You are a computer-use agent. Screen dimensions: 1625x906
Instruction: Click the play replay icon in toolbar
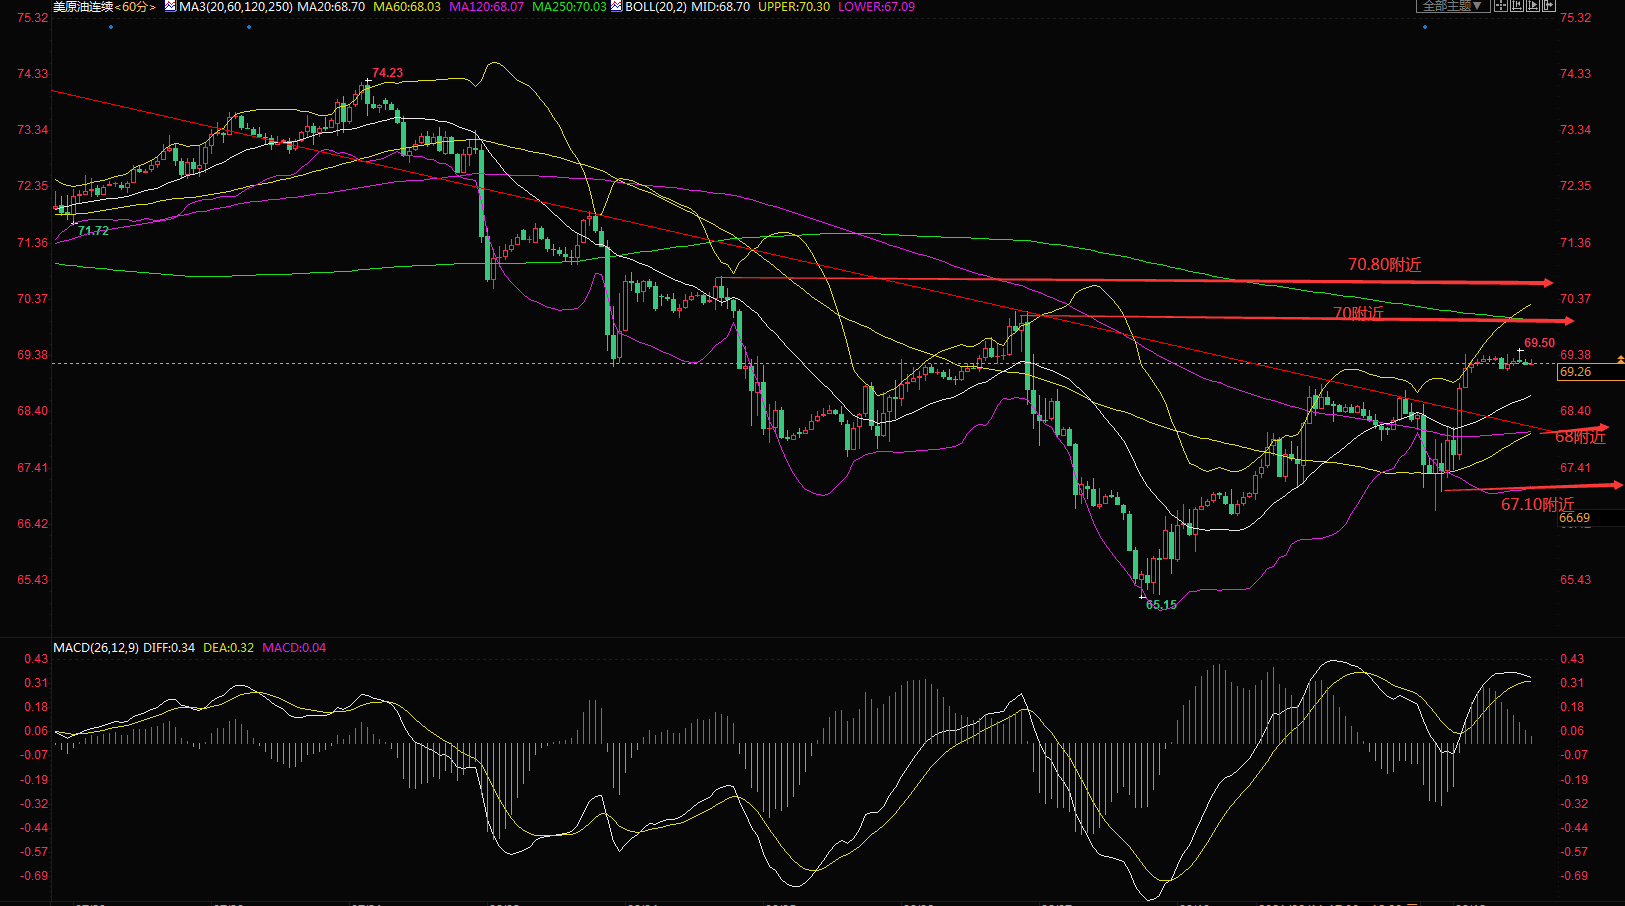coord(1533,5)
